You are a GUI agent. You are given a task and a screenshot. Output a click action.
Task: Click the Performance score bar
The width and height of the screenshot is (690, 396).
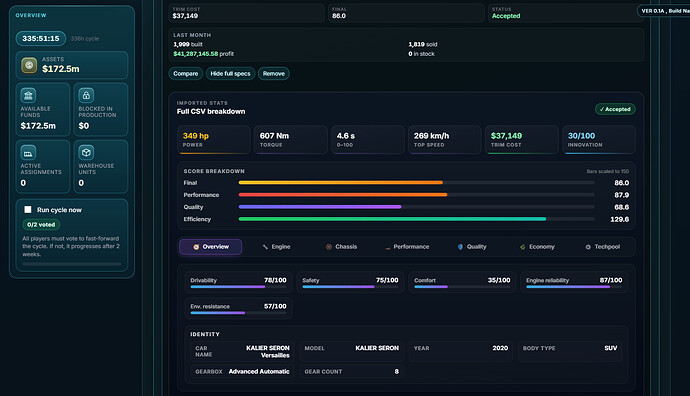point(416,195)
